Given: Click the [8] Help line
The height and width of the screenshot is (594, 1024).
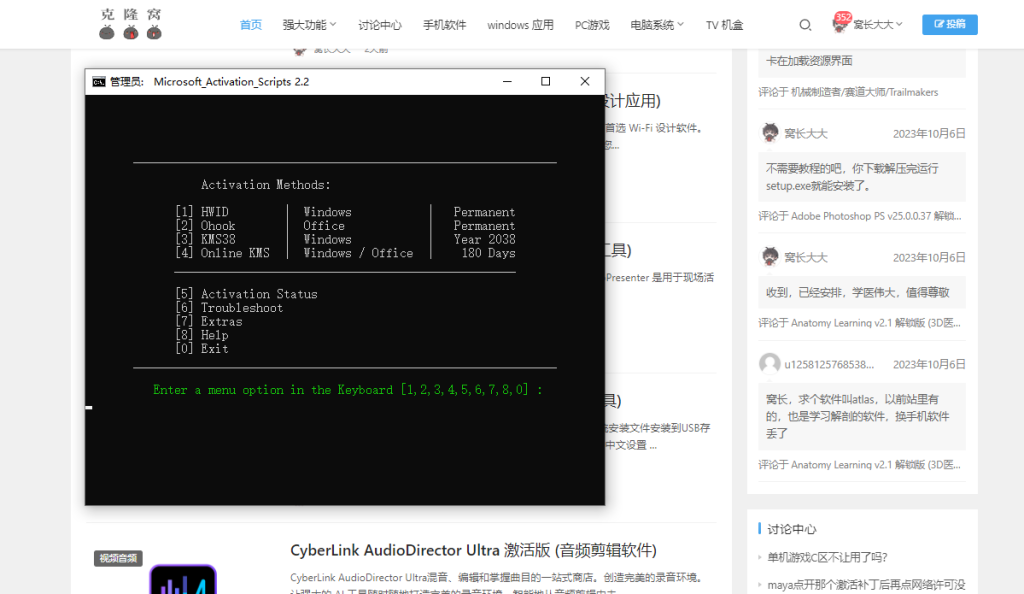Looking at the screenshot, I should tap(202, 336).
